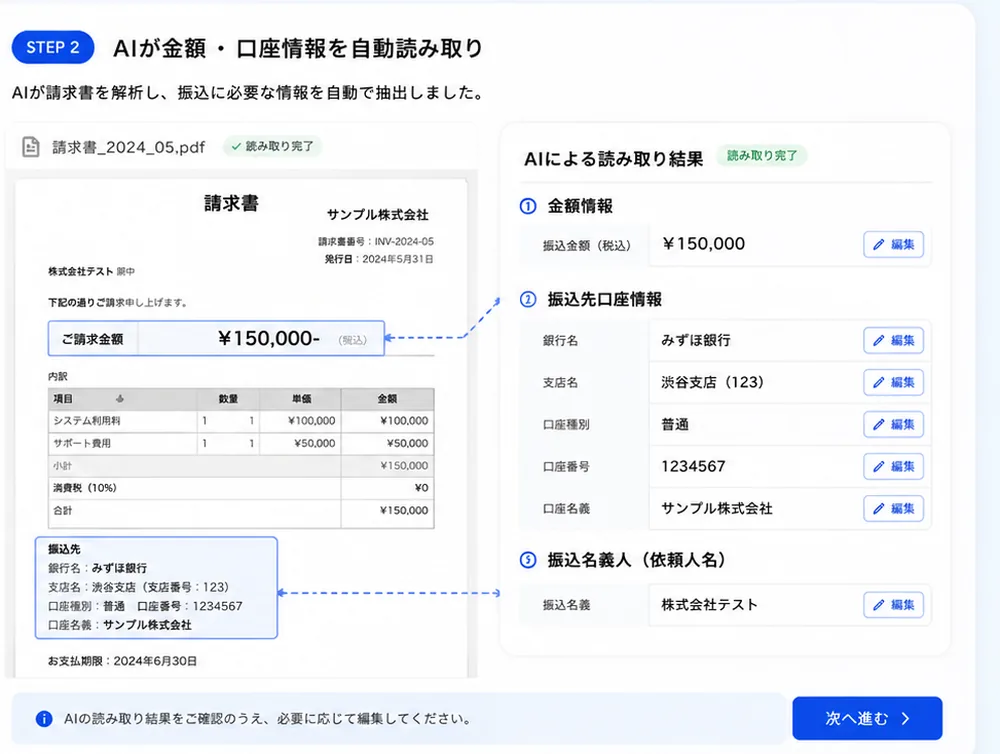
Task: Select the 振込先口座情報 section heading
Action: (x=605, y=299)
